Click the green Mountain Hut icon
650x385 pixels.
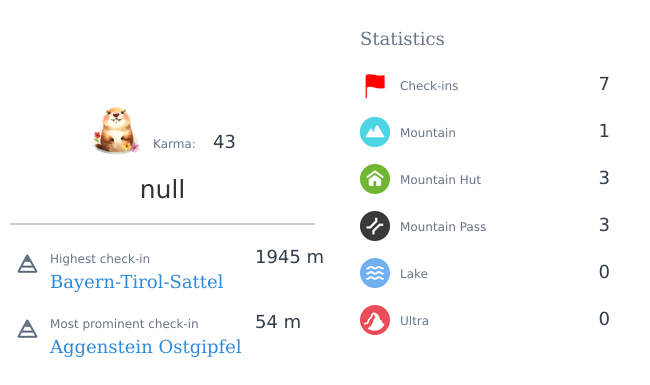point(375,179)
